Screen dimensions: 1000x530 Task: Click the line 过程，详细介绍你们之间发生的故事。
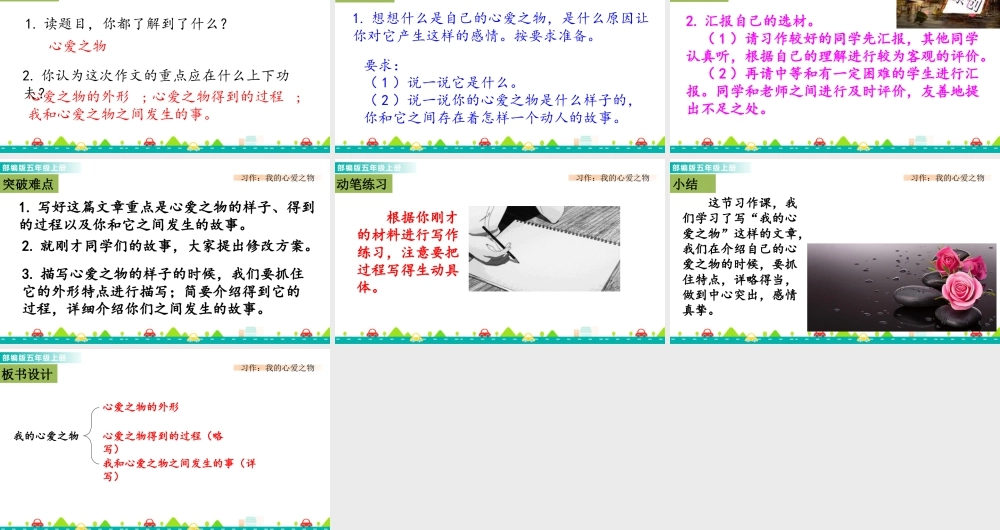[144, 309]
